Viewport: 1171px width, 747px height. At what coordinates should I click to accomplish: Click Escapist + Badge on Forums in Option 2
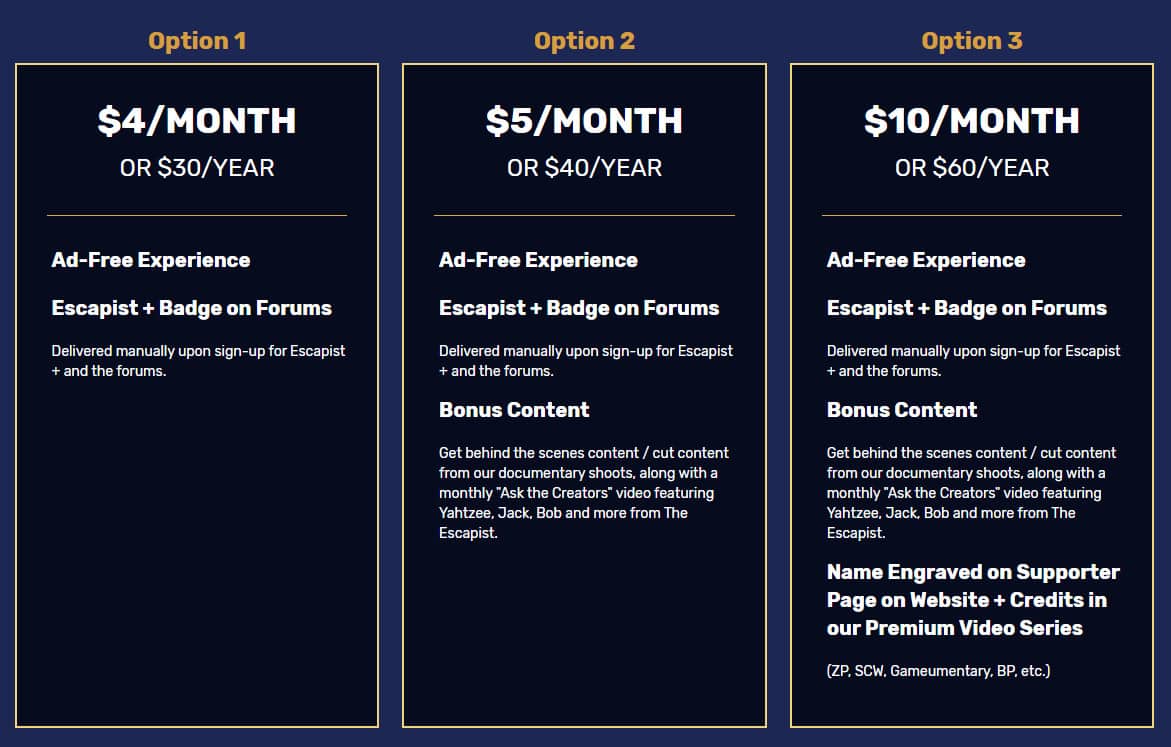(x=579, y=308)
